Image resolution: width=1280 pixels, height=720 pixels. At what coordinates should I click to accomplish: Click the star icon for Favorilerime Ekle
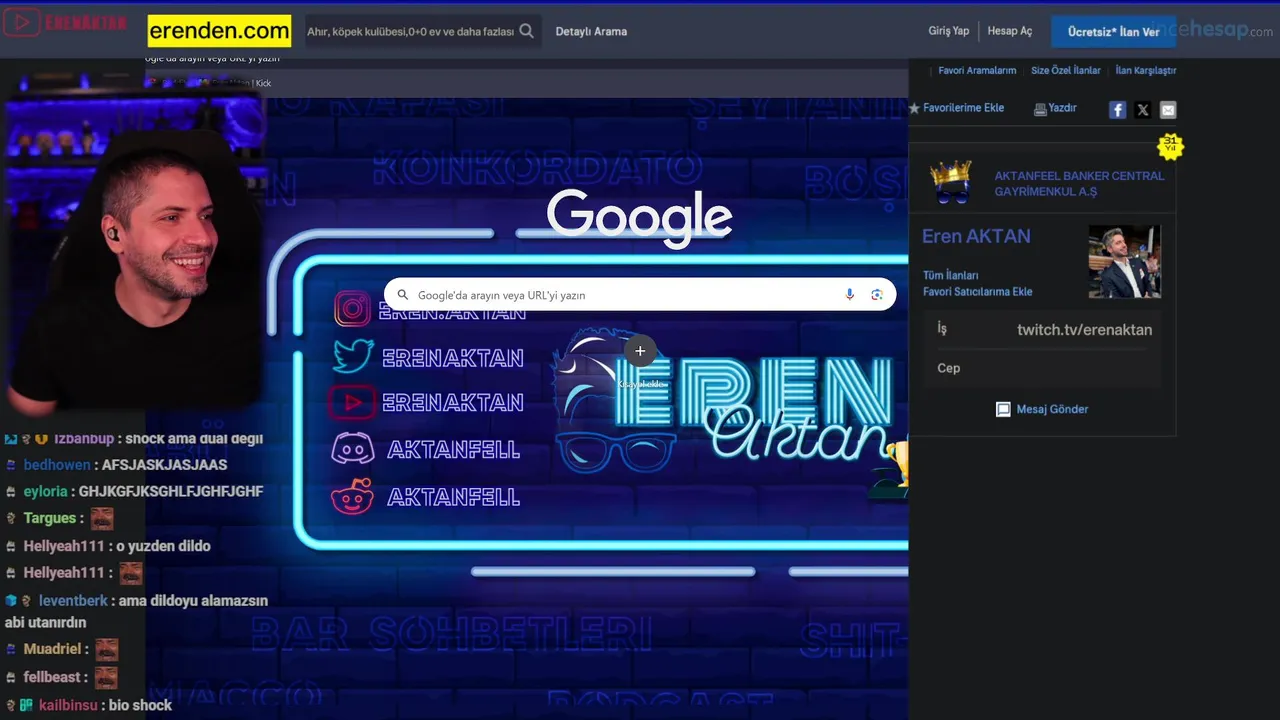(914, 108)
